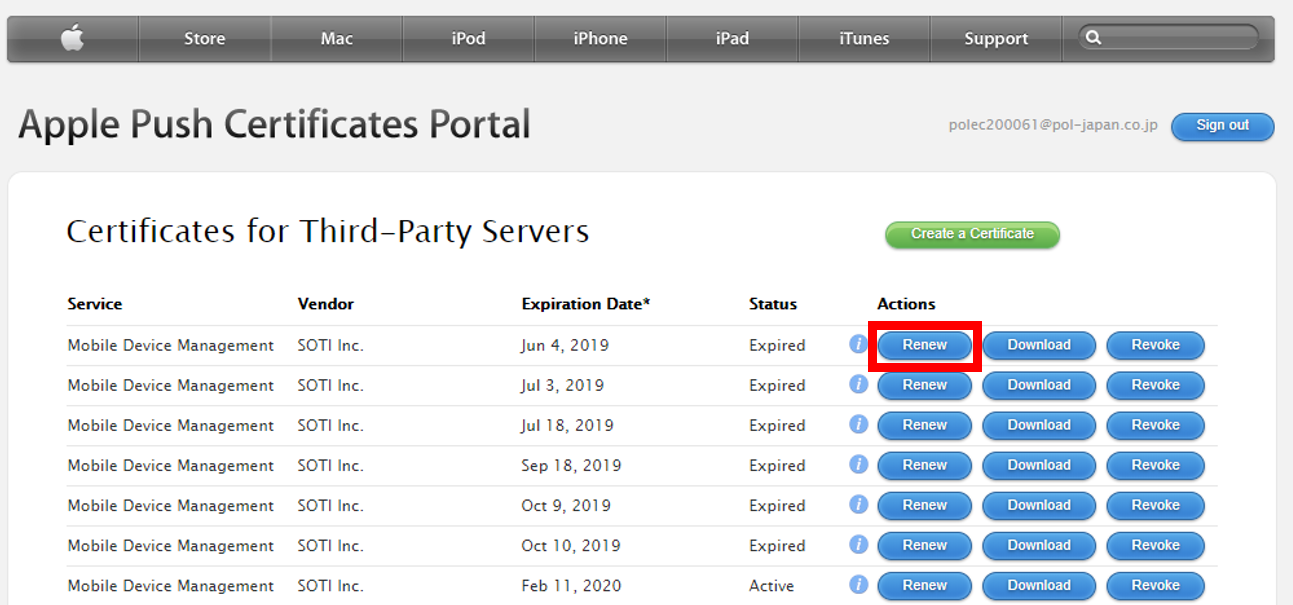Revoke the Feb 11, 2020 certificate
Image resolution: width=1293 pixels, height=605 pixels.
(x=1155, y=585)
